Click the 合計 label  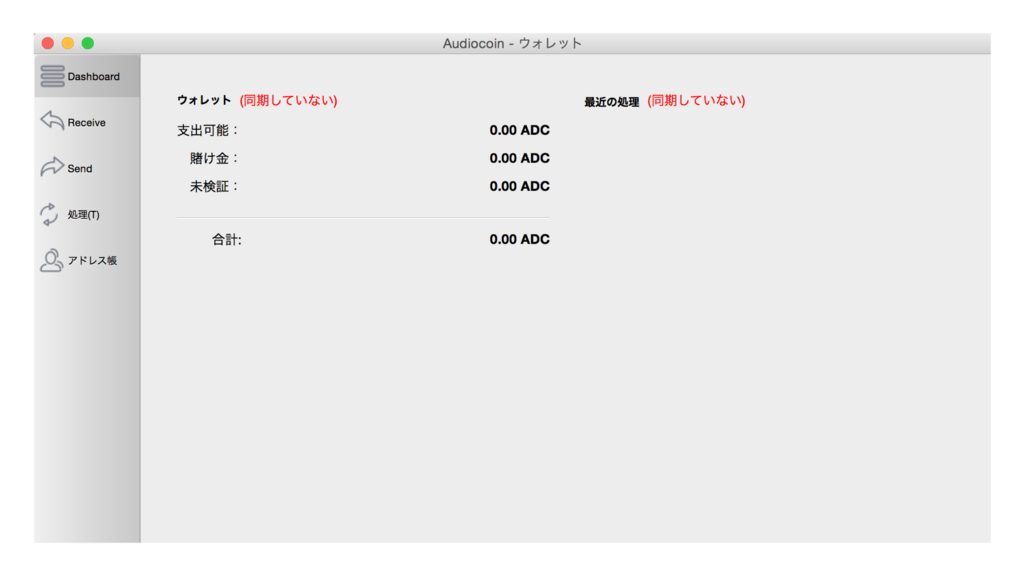[227, 240]
